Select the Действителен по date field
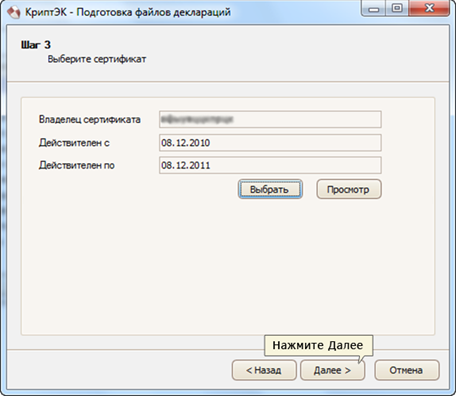 tap(270, 165)
